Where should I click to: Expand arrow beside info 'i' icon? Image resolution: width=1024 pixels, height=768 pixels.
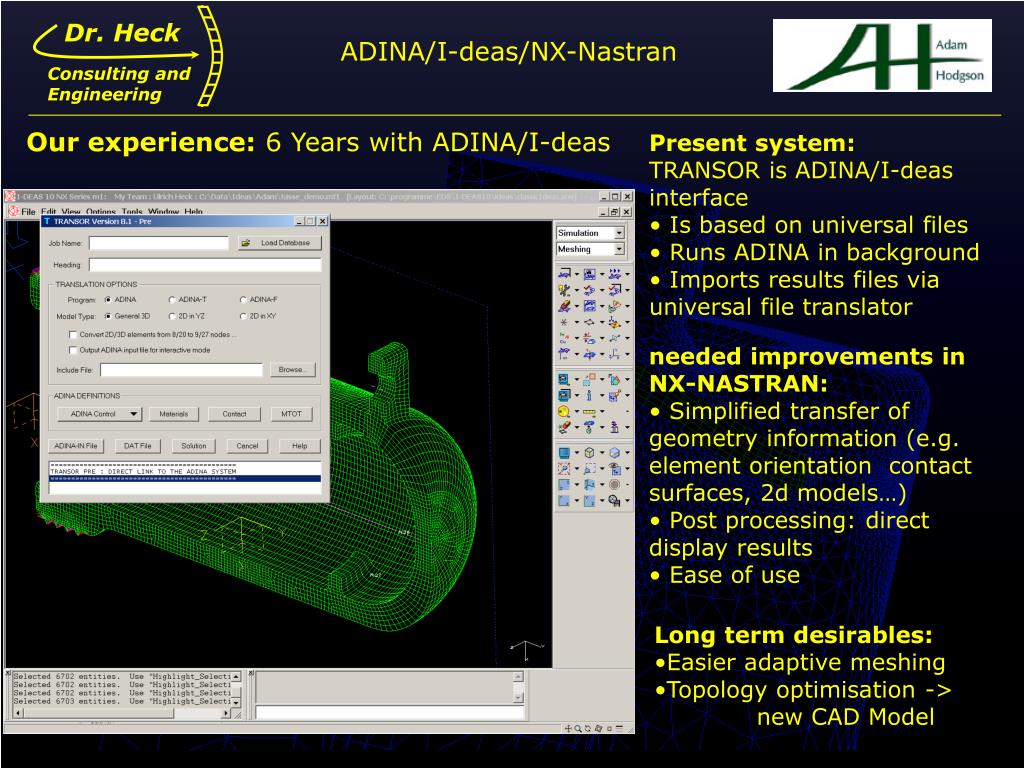[x=602, y=395]
